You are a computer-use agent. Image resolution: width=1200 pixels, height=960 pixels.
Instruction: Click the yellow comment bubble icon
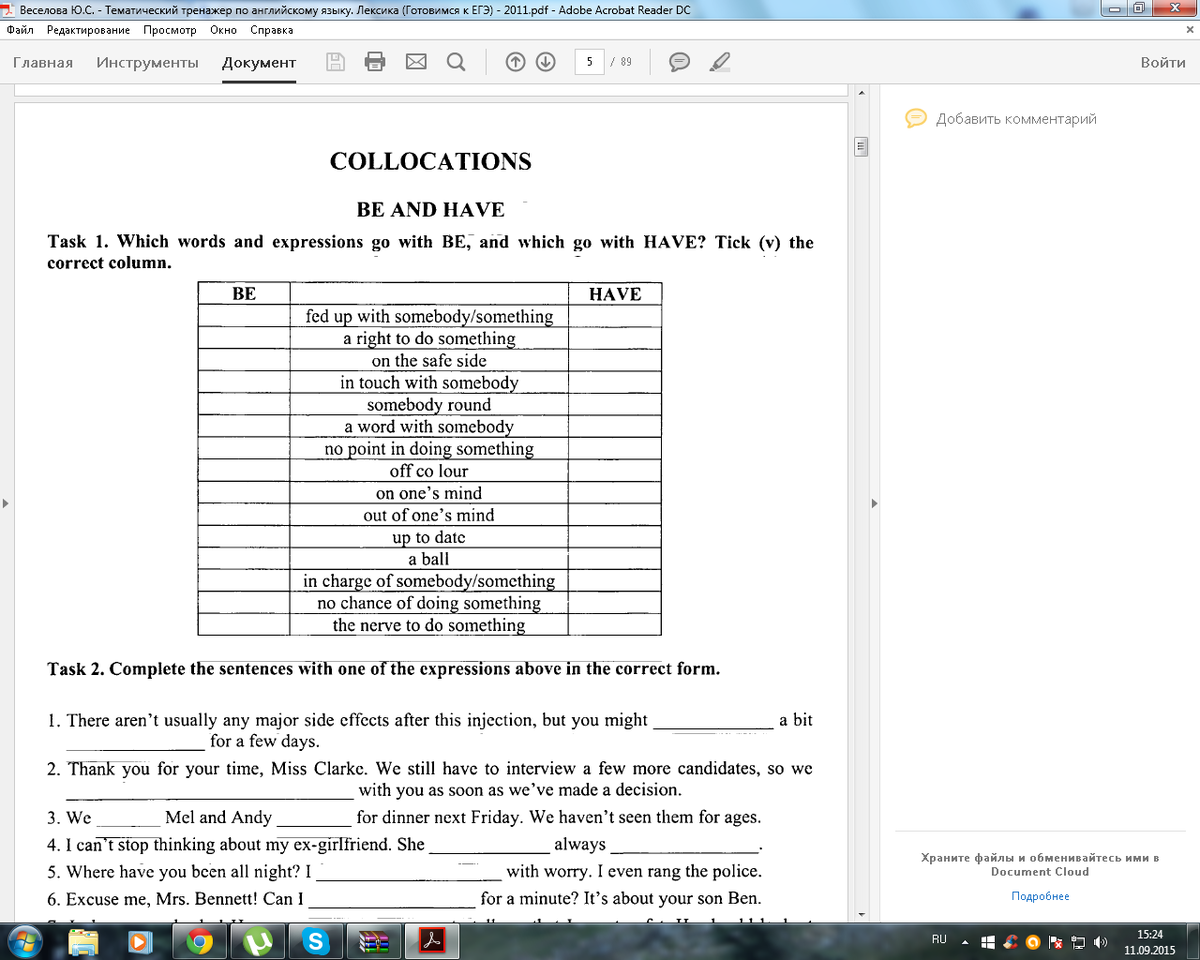[x=915, y=118]
